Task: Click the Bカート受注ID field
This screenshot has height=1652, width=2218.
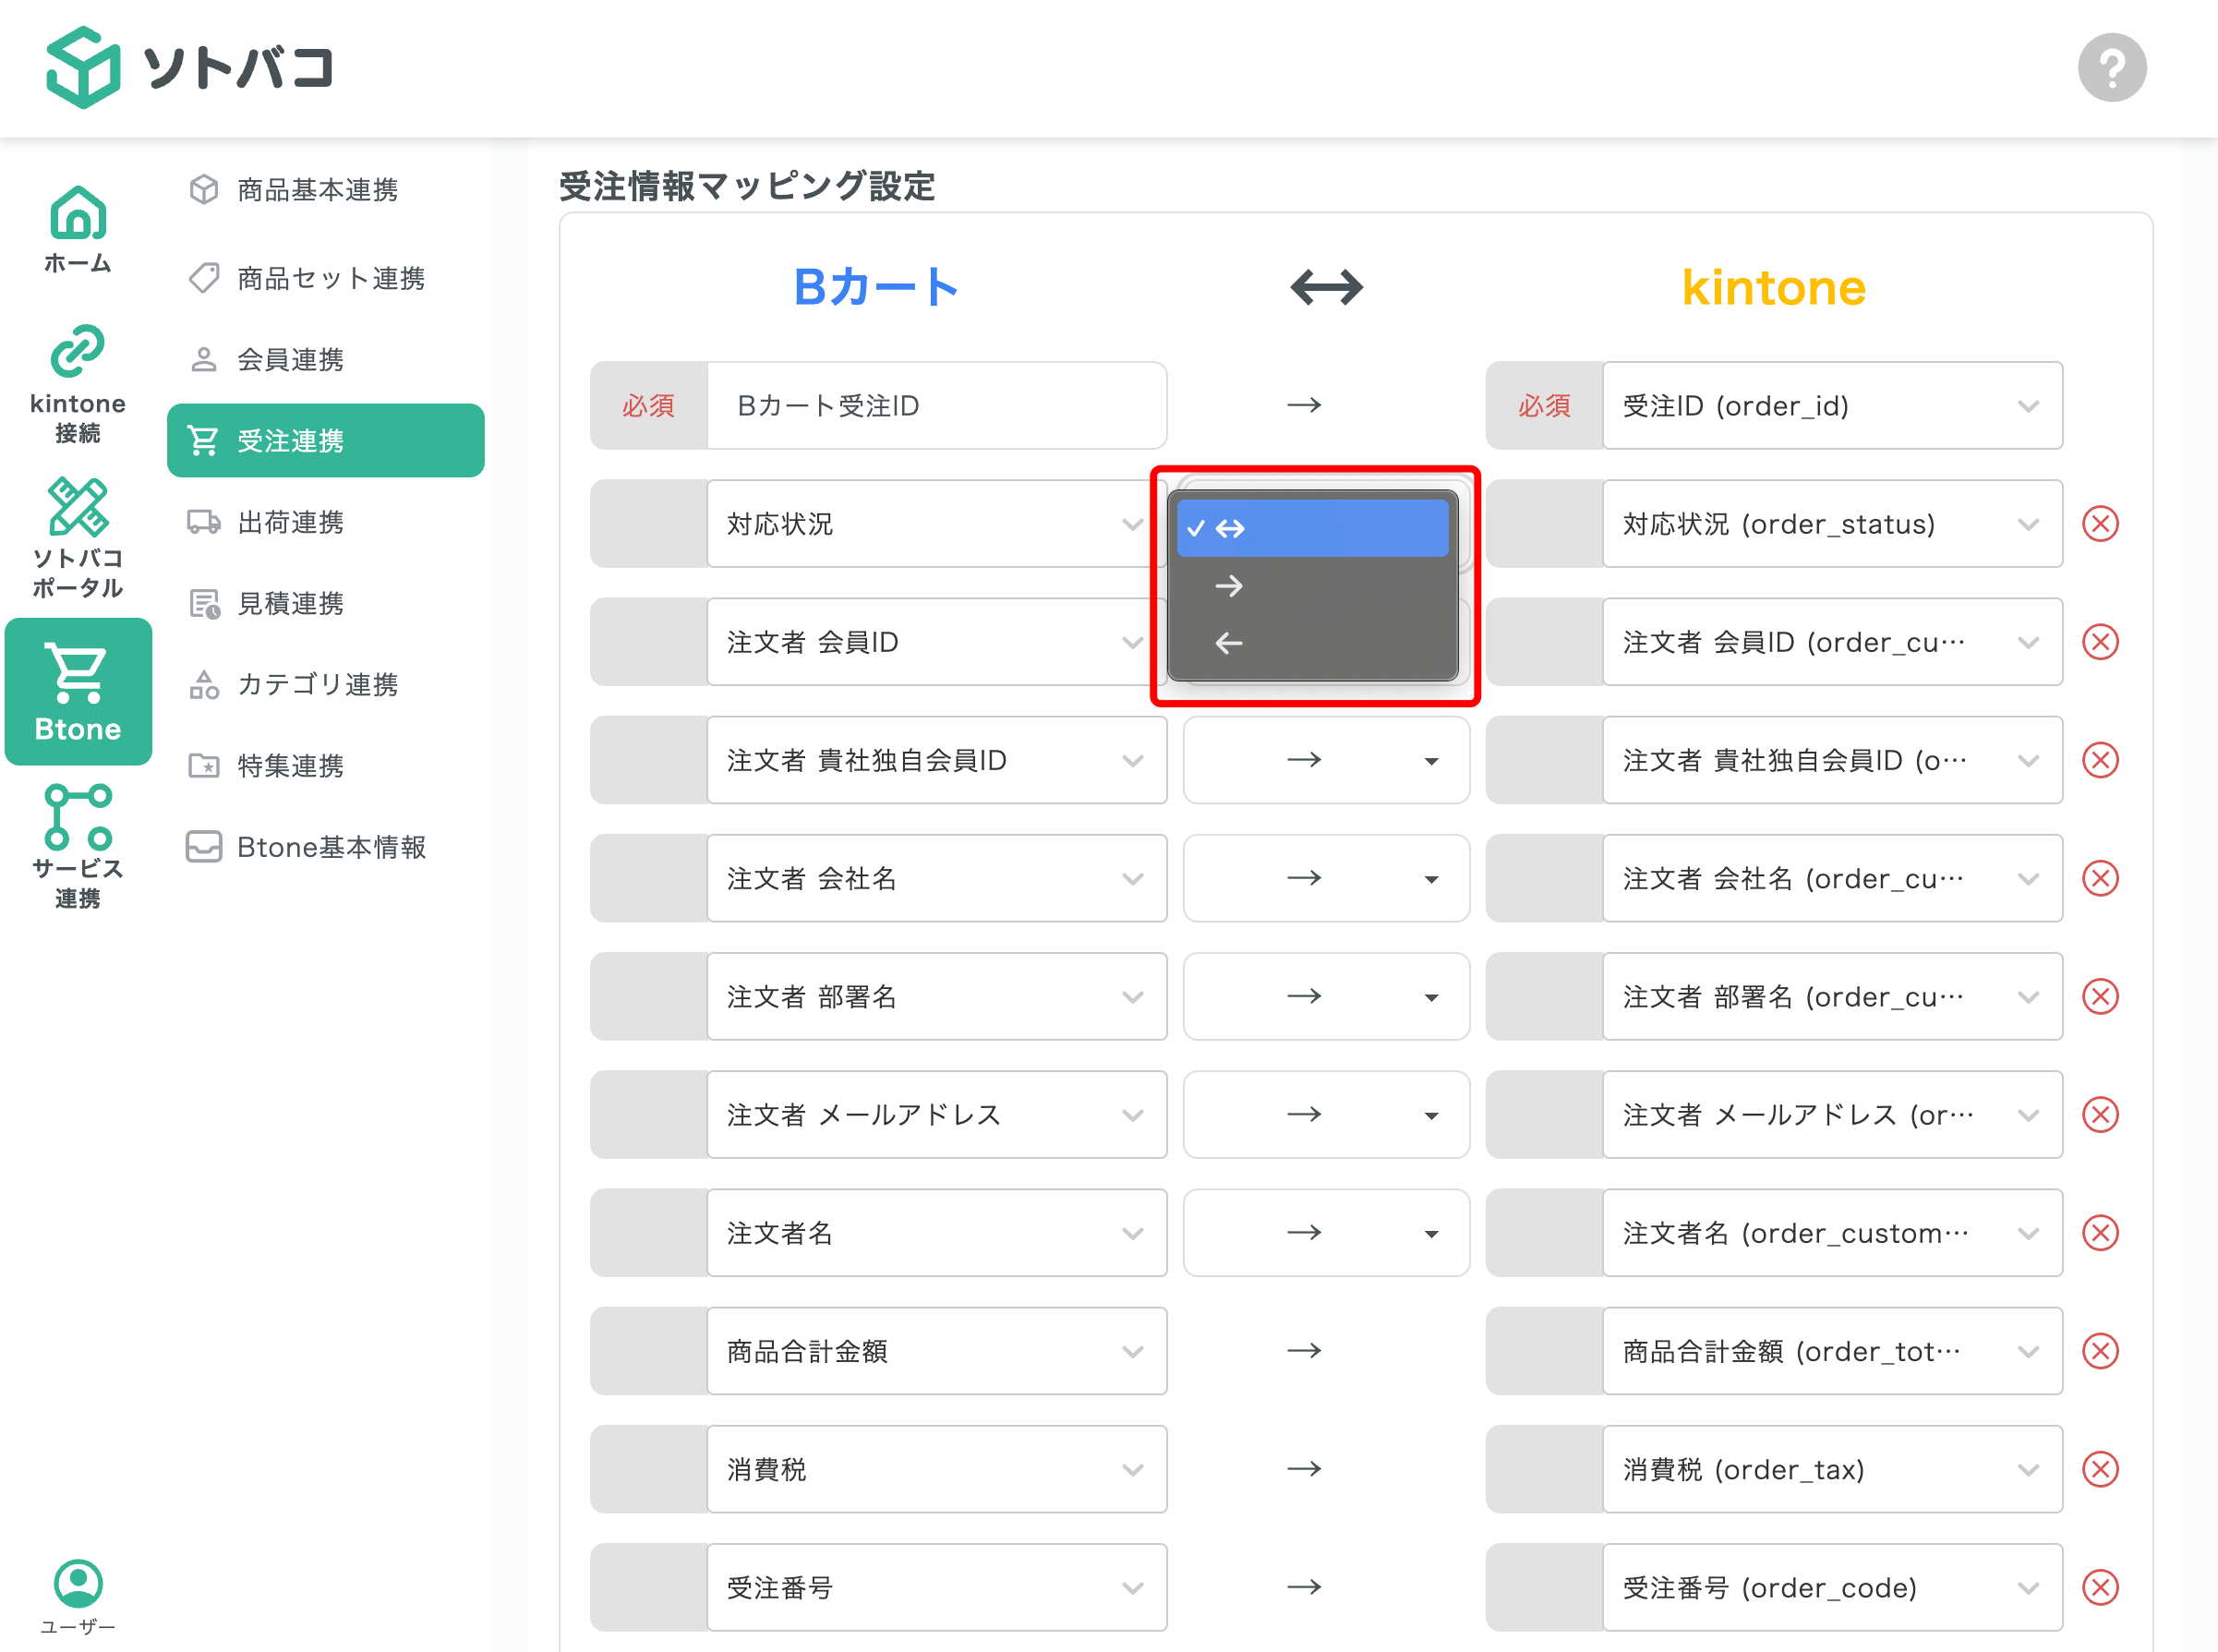Action: [x=936, y=406]
